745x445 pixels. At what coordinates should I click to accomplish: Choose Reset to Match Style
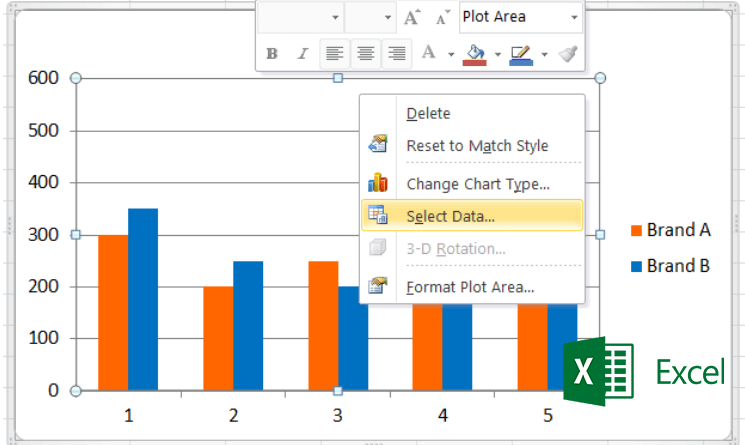[x=472, y=145]
